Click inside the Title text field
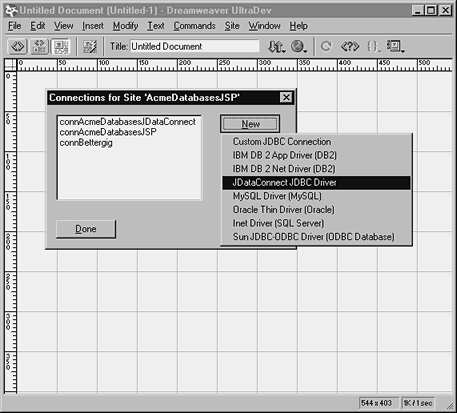 click(194, 46)
